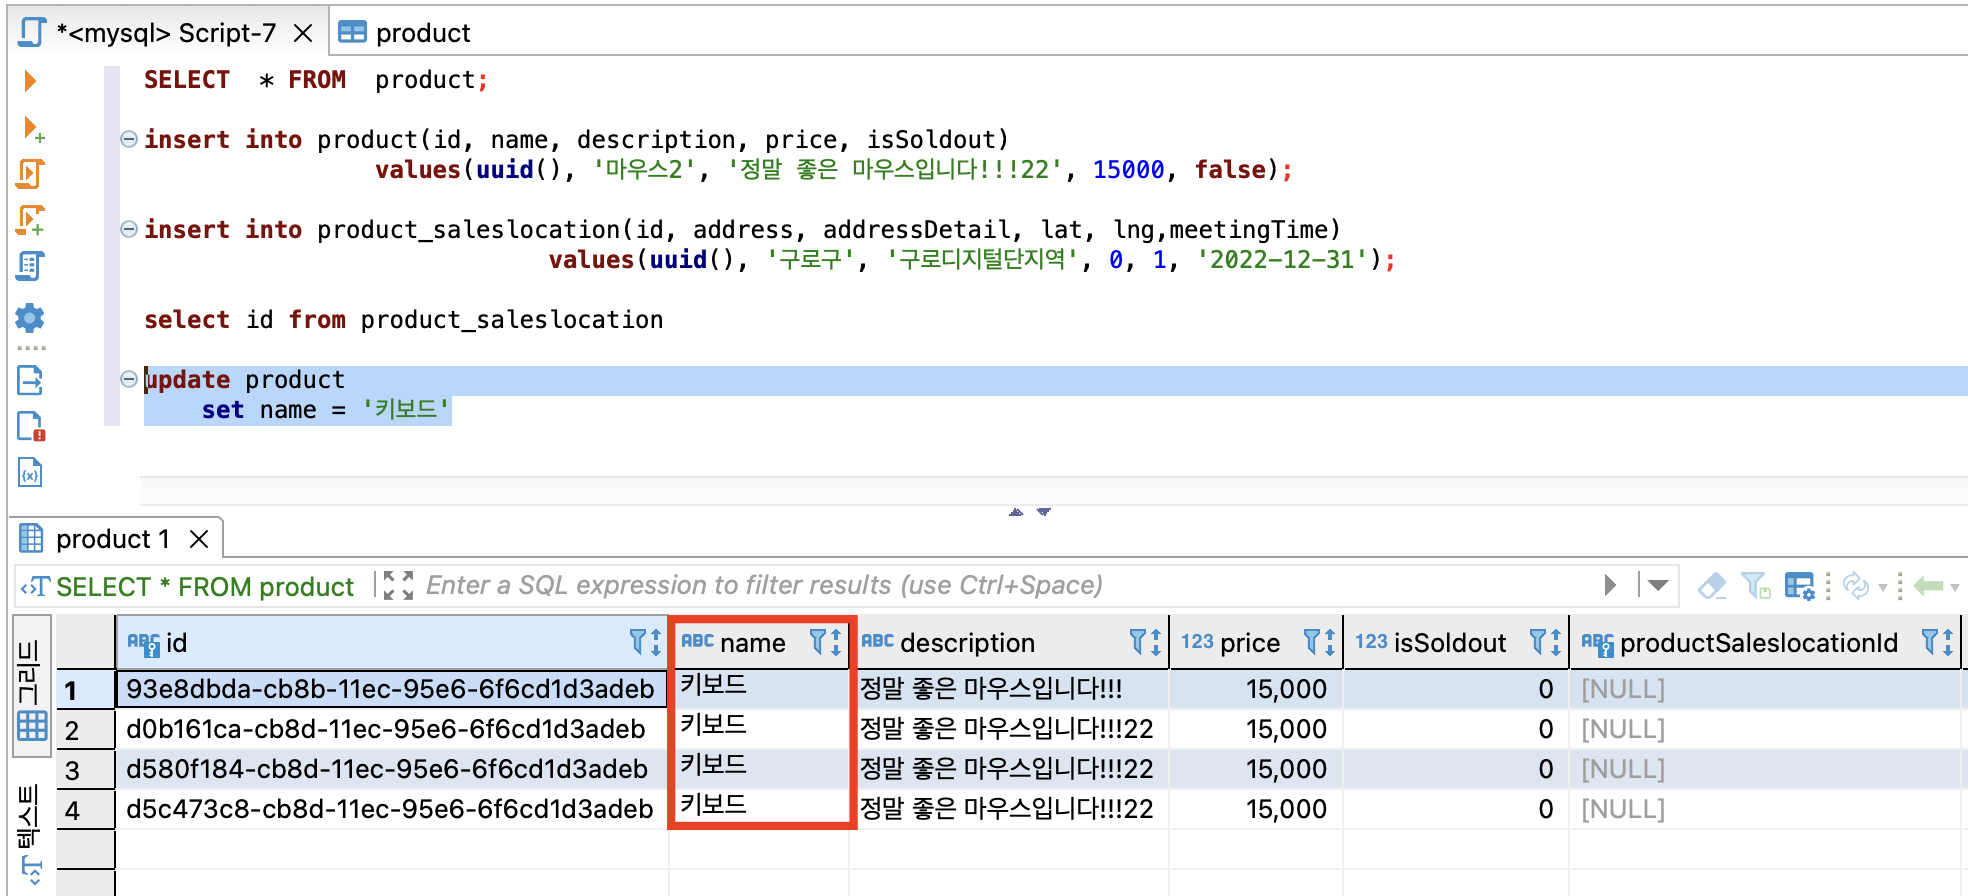The width and height of the screenshot is (1968, 896).
Task: Show execution log icon with red mark
Action: [31, 426]
